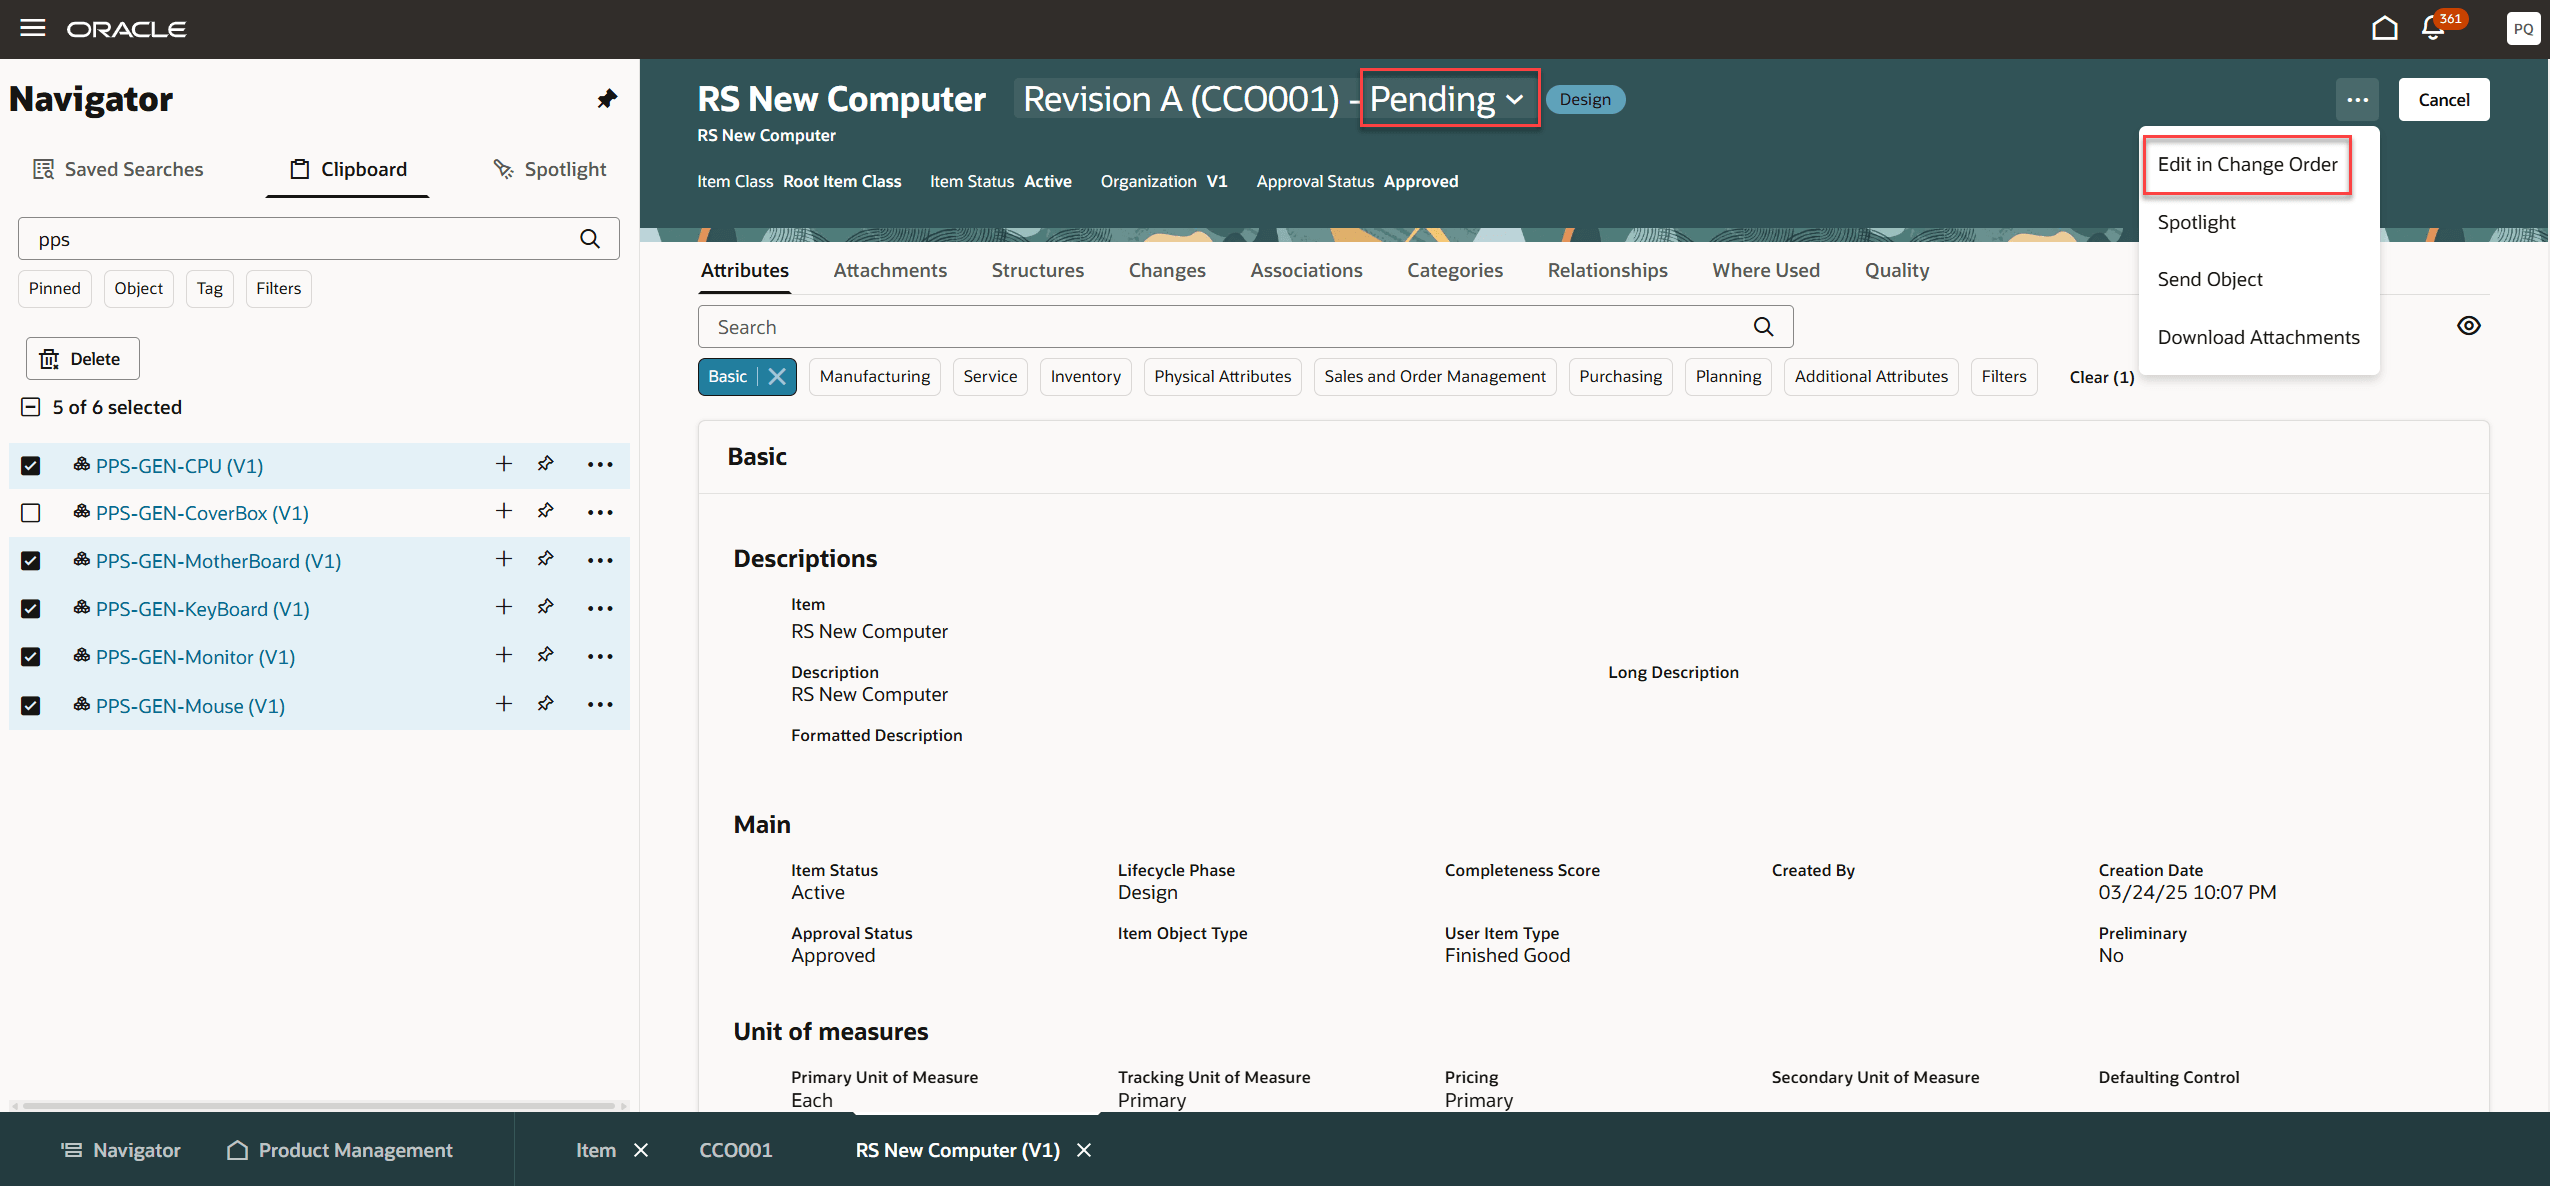This screenshot has height=1186, width=2550.
Task: Click the Cancel button
Action: [x=2443, y=100]
